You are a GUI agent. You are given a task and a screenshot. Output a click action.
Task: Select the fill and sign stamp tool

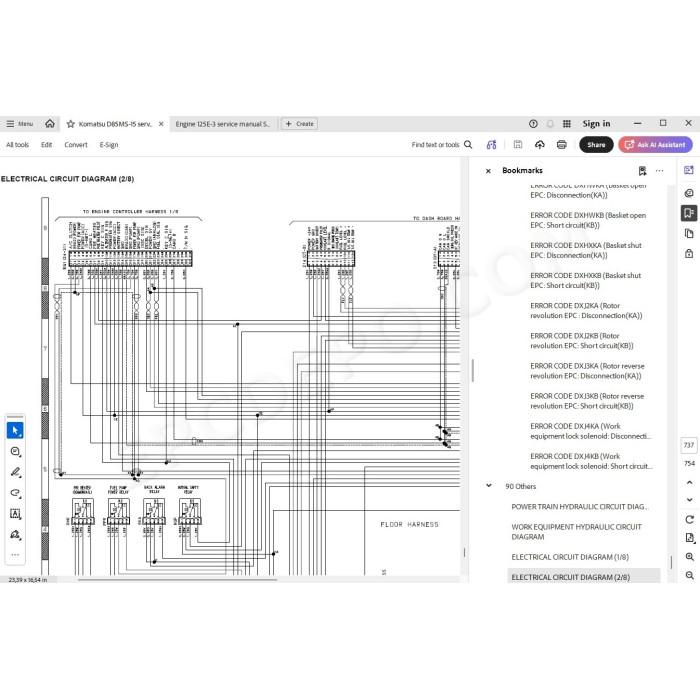(15, 534)
